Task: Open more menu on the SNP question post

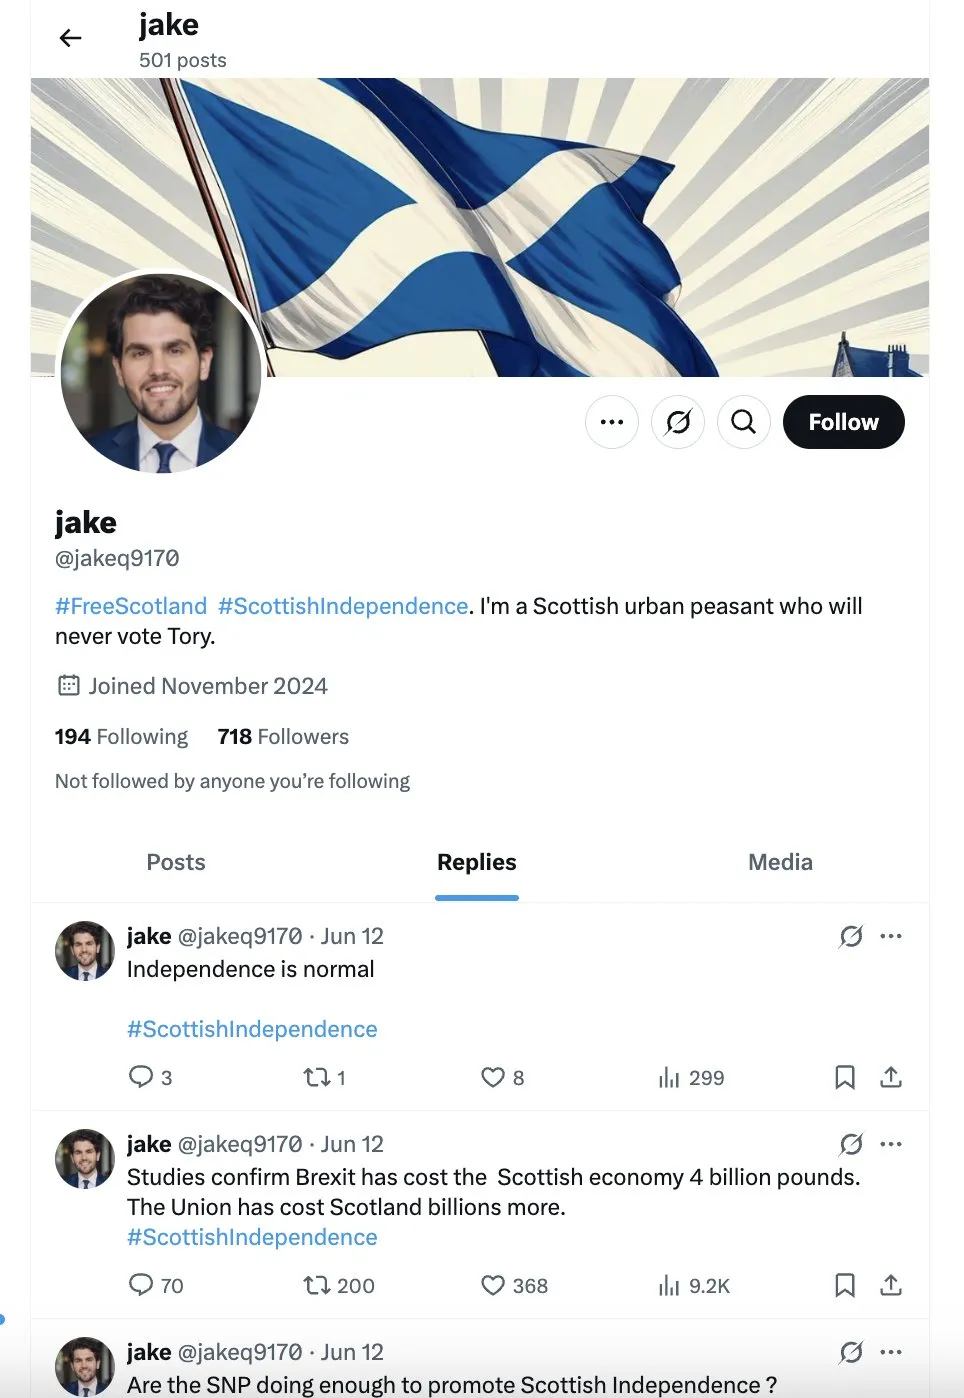Action: 891,1352
